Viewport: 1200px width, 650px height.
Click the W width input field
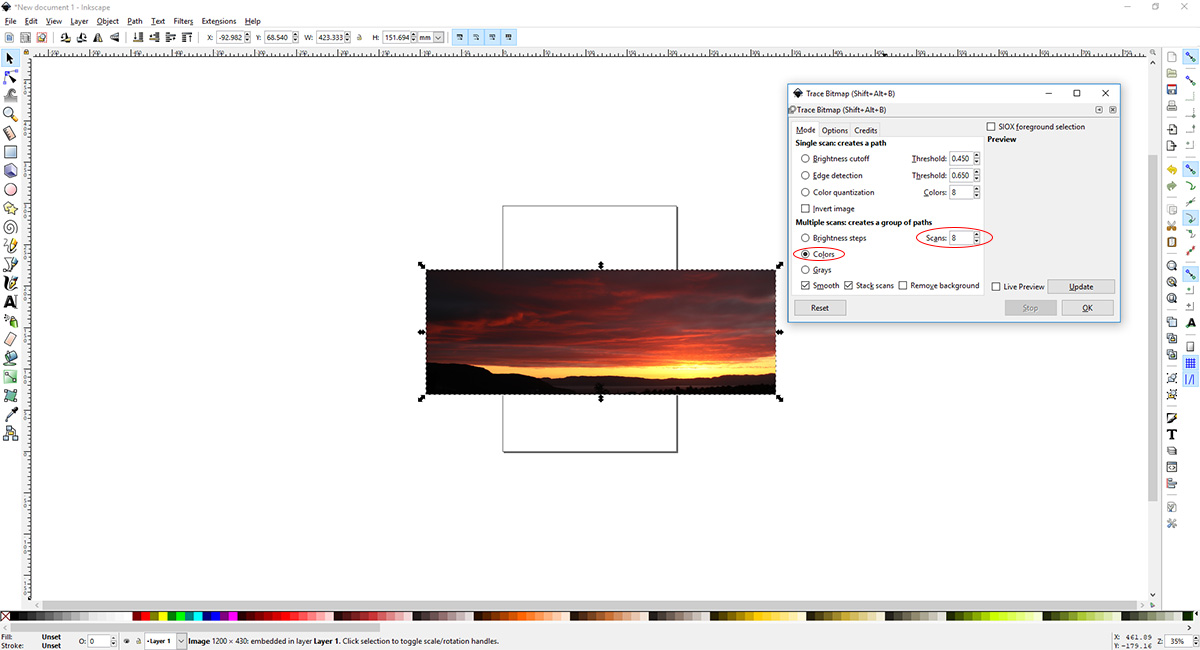click(330, 37)
